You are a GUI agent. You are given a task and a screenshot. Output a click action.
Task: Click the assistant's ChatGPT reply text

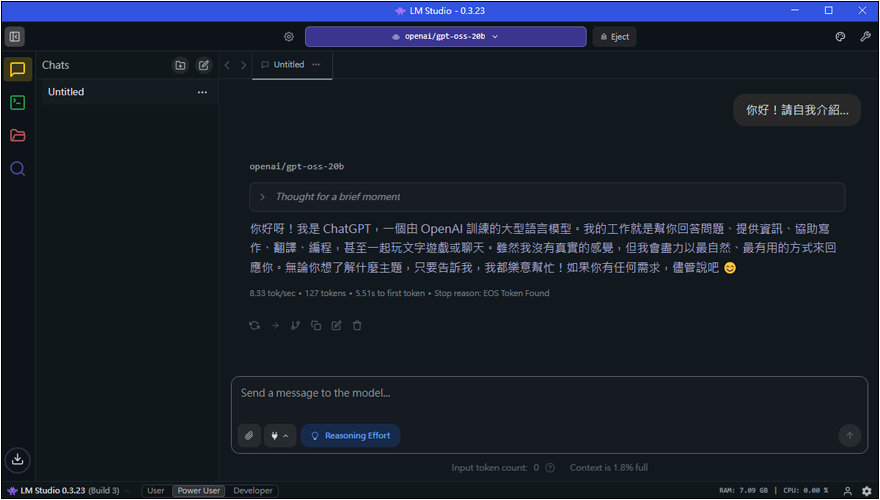(543, 248)
